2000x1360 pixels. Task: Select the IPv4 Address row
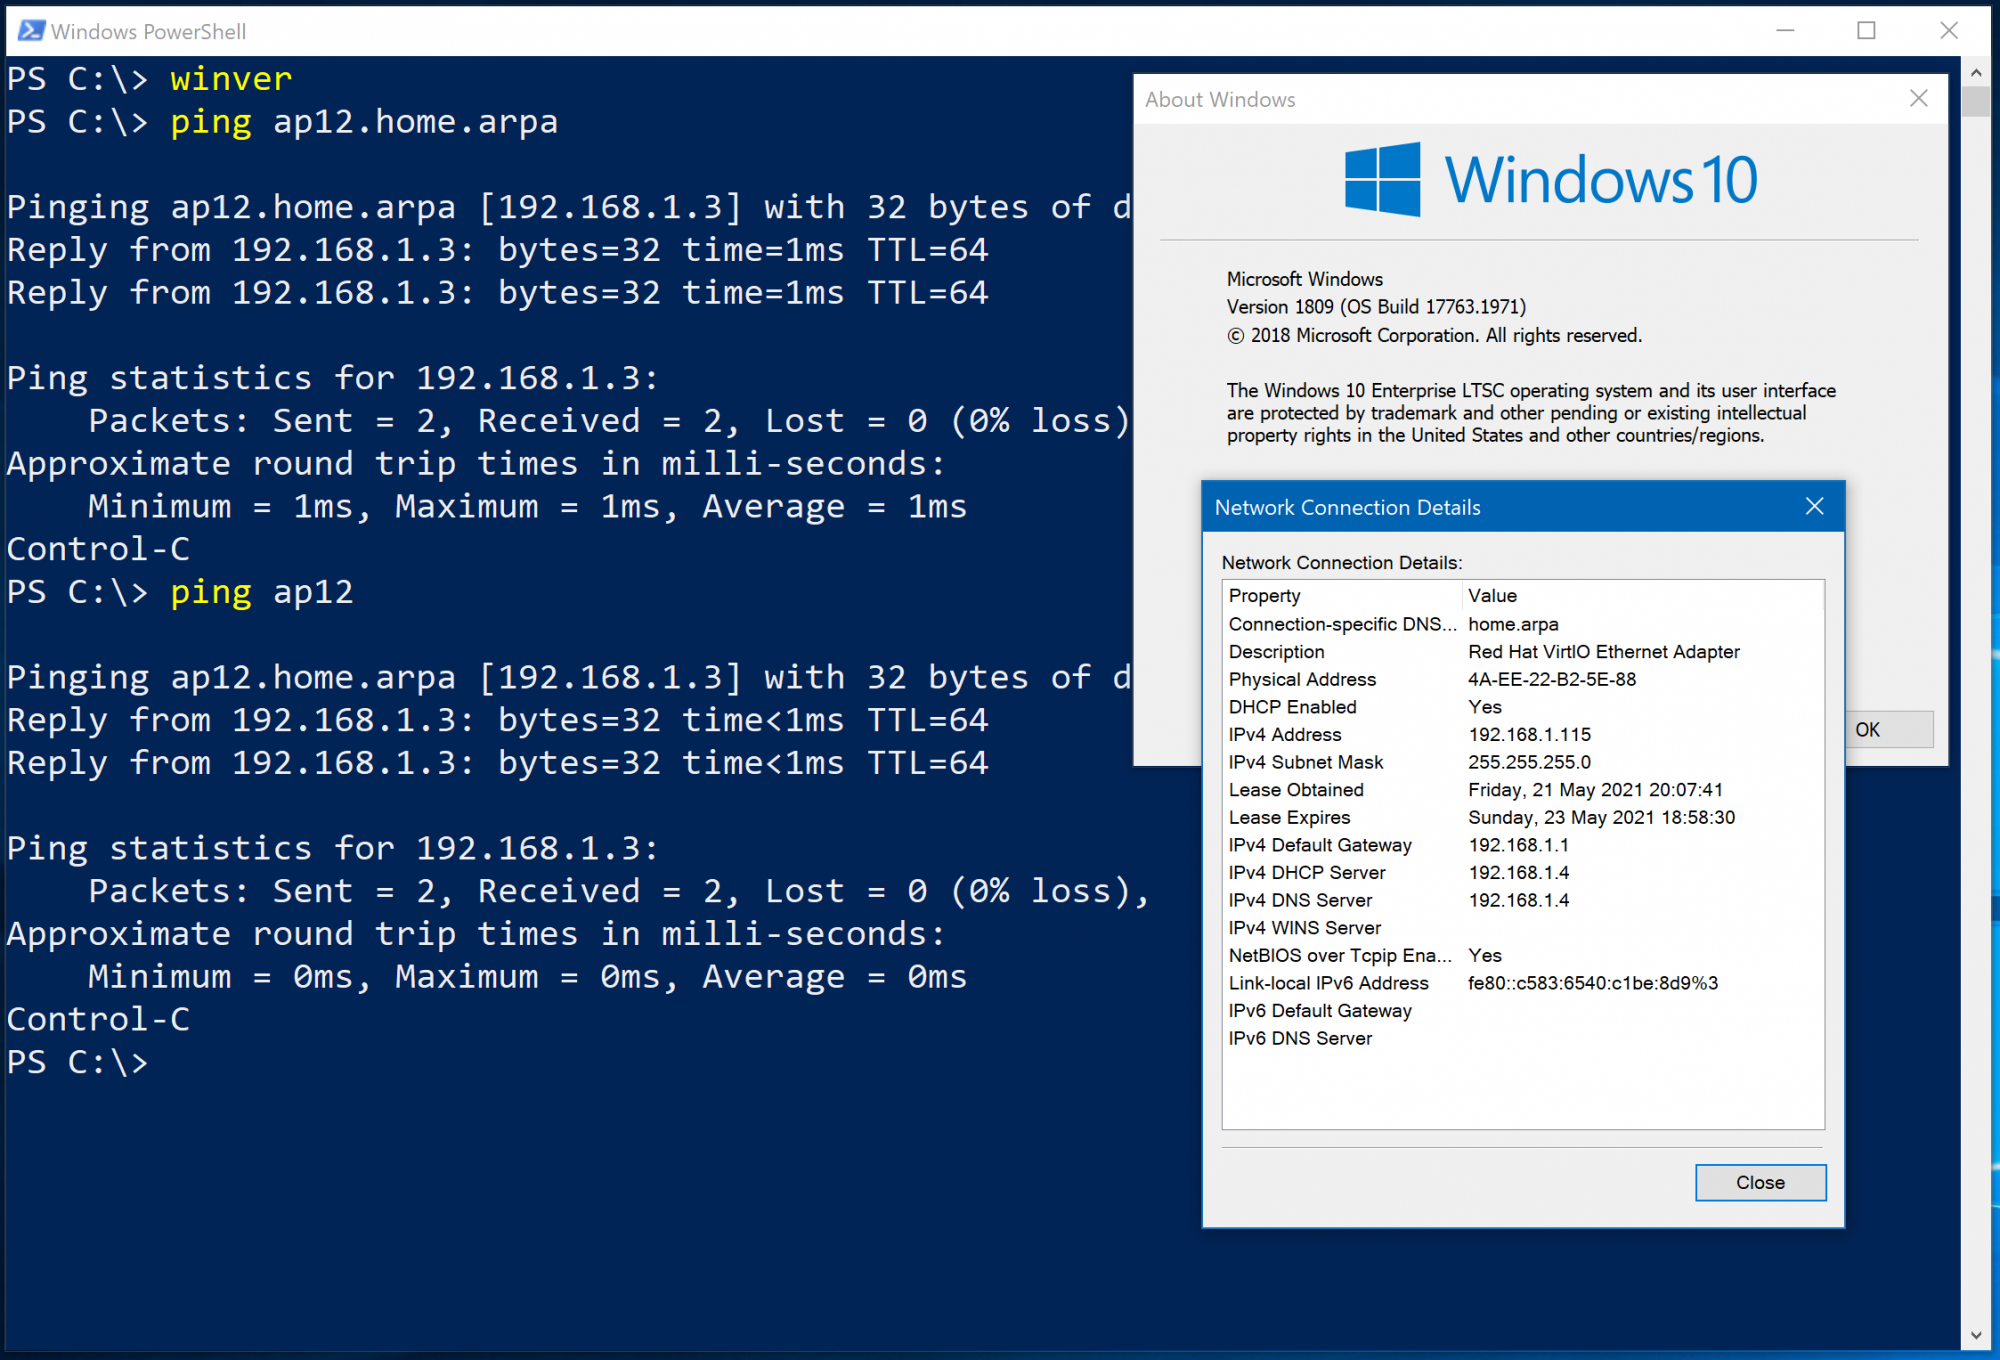1284,735
